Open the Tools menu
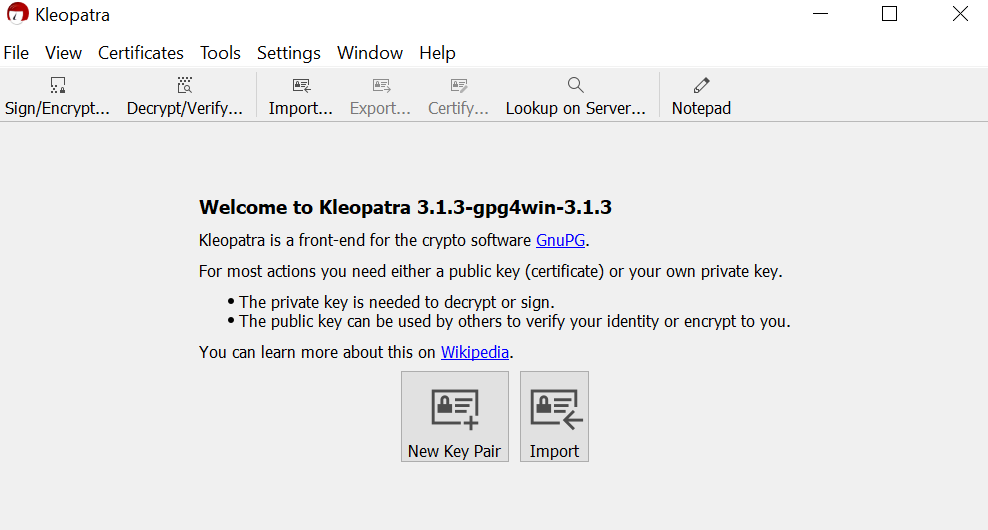 (x=220, y=53)
